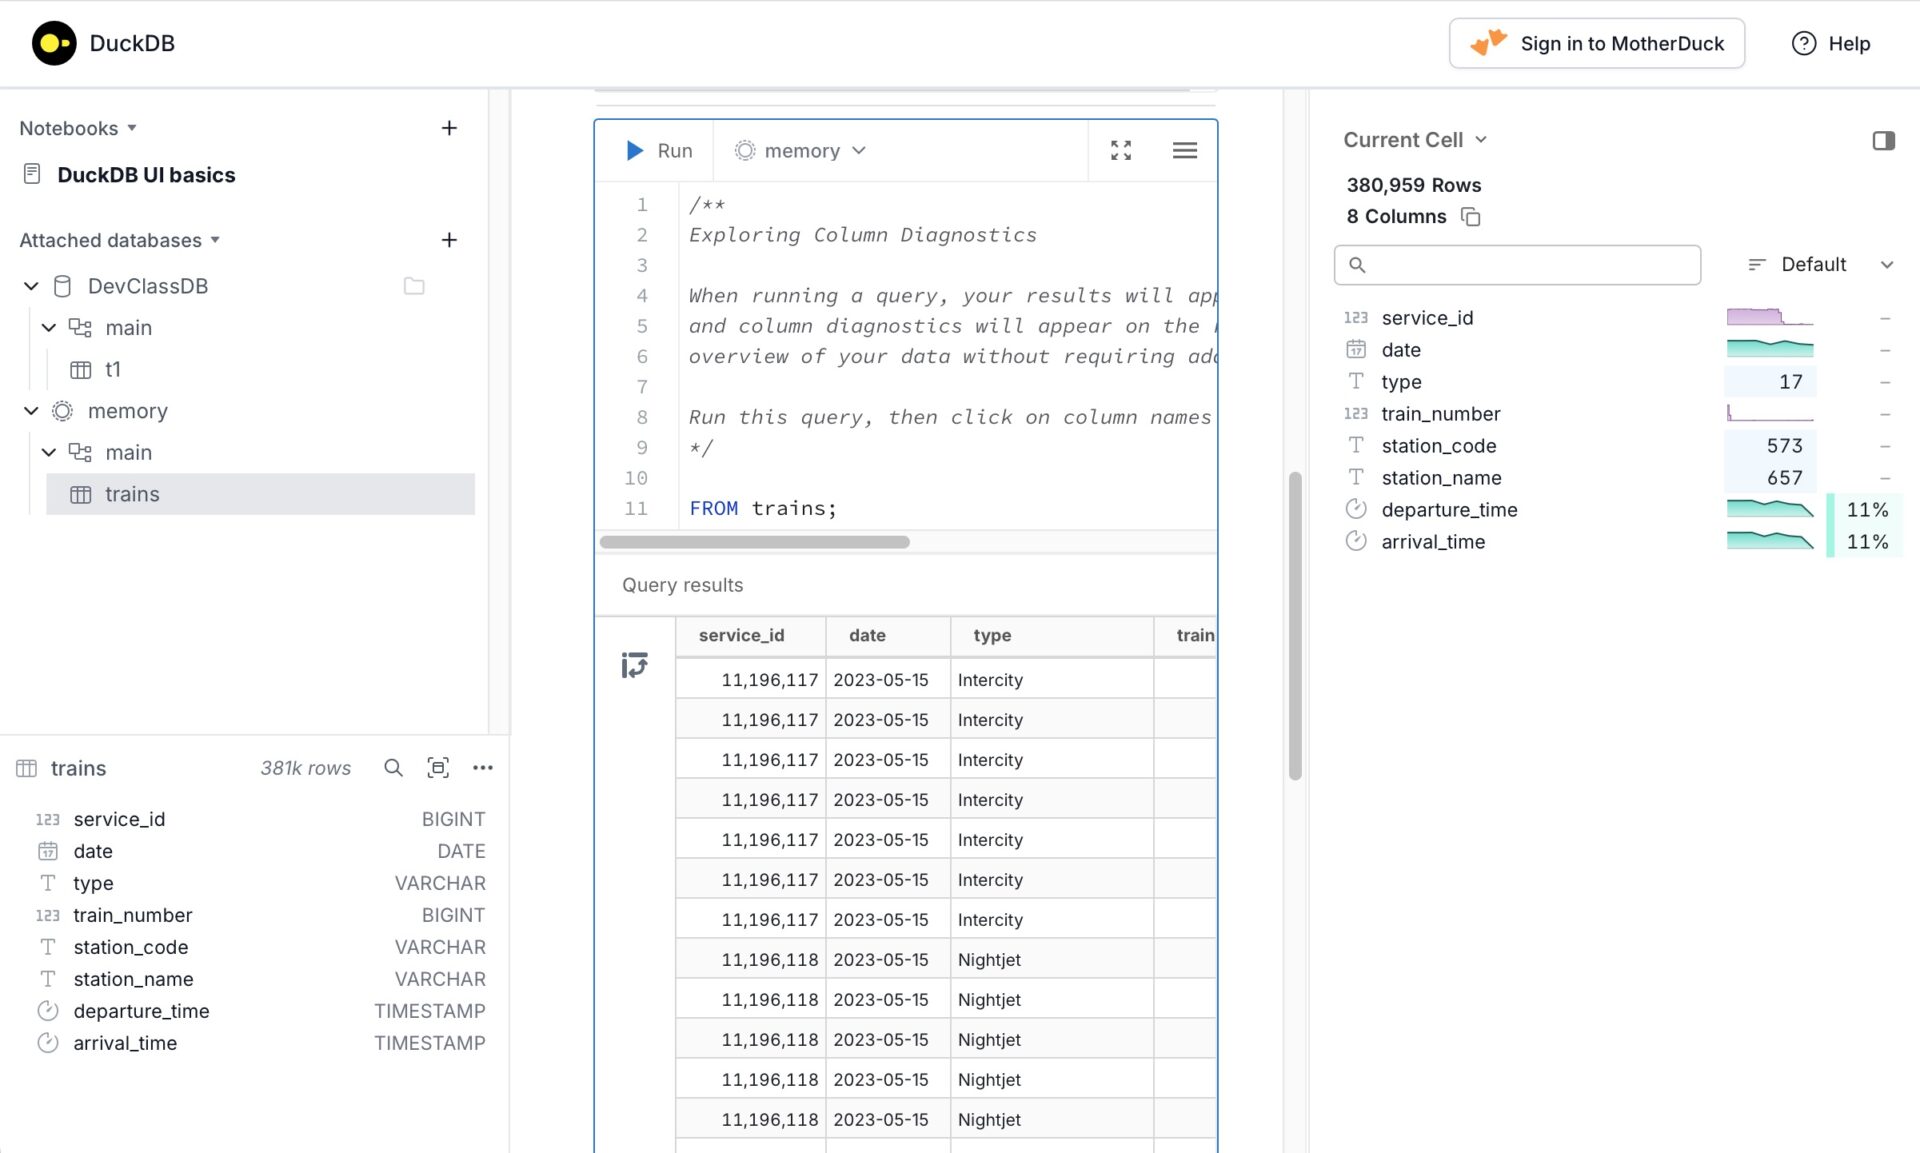Click the column search field in diagnostics panel

[1517, 265]
